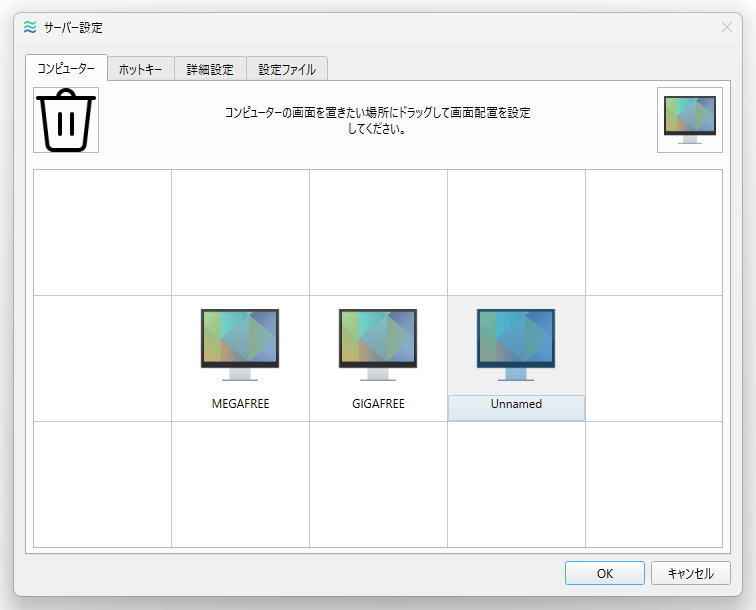Click the GIGAFREE name label
This screenshot has width=756, height=610.
pos(378,405)
